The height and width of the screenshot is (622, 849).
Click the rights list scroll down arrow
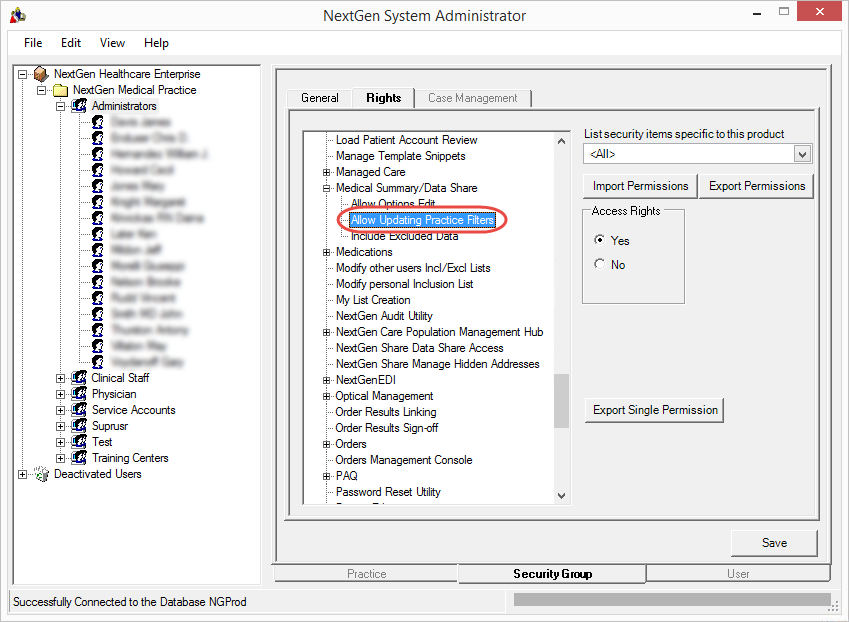coord(561,496)
